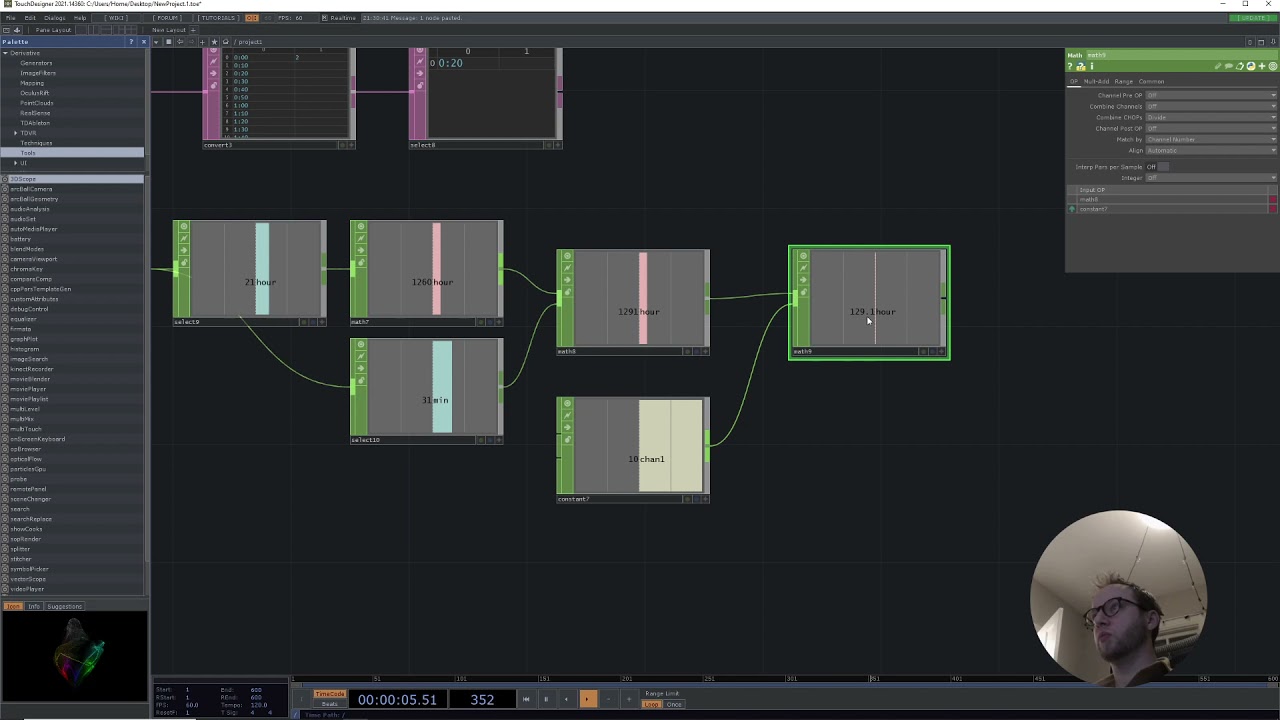Image resolution: width=1280 pixels, height=720 pixels.
Task: Switch to the Mult-Add parameter tab
Action: coord(1097,81)
